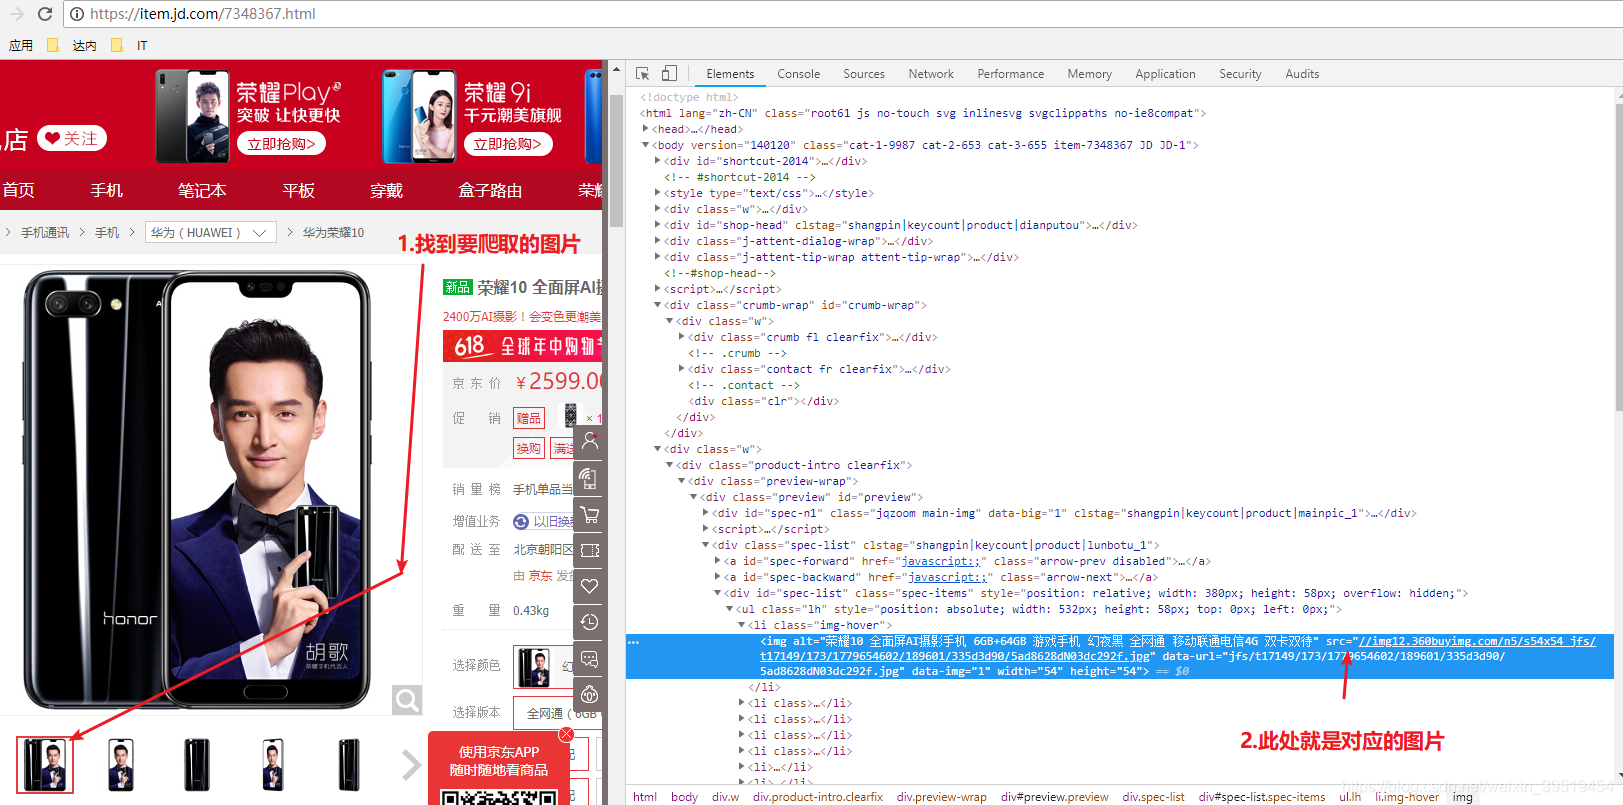Viewport: 1623px width, 805px height.
Task: Switch to the Performance DevTools tab
Action: (x=1010, y=74)
